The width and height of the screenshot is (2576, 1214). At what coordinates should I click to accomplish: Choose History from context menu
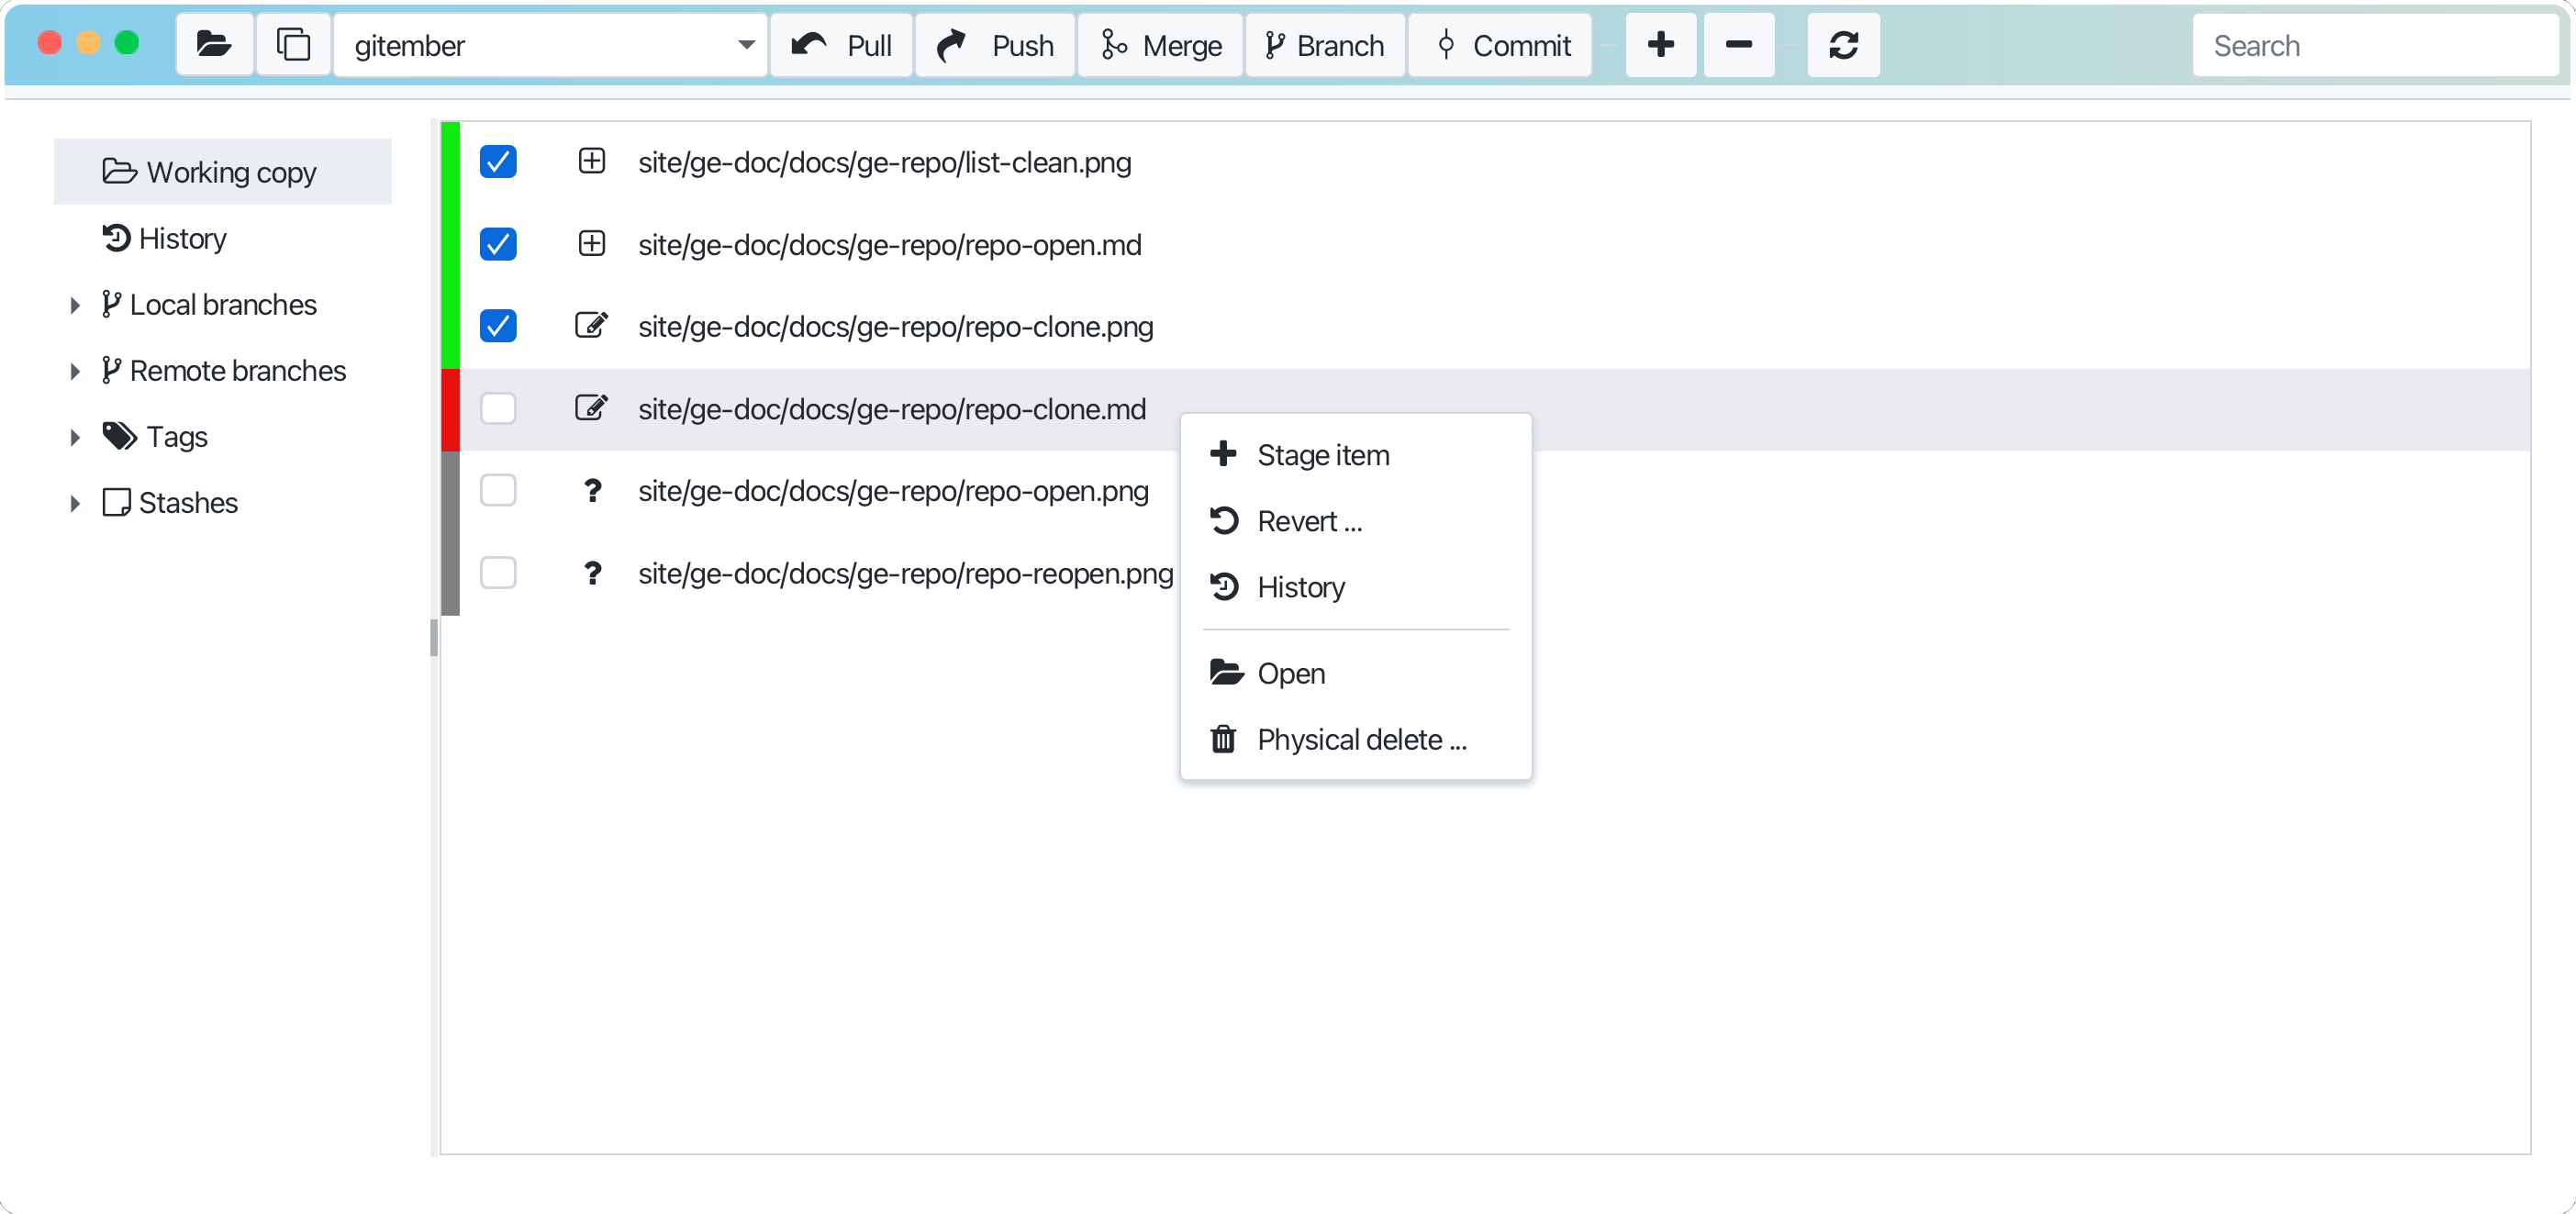[1355, 587]
